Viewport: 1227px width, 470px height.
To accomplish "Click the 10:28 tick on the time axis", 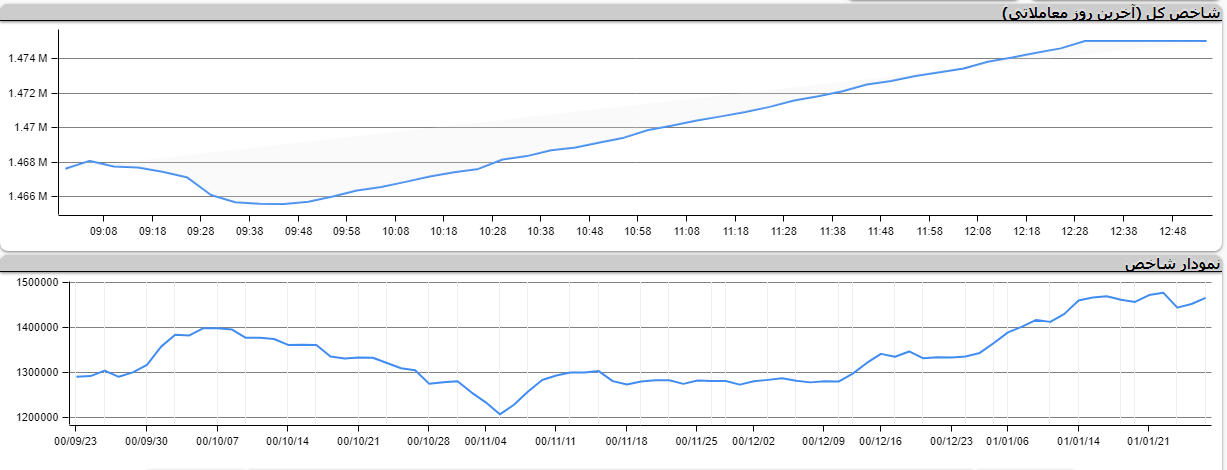I will click(x=492, y=231).
